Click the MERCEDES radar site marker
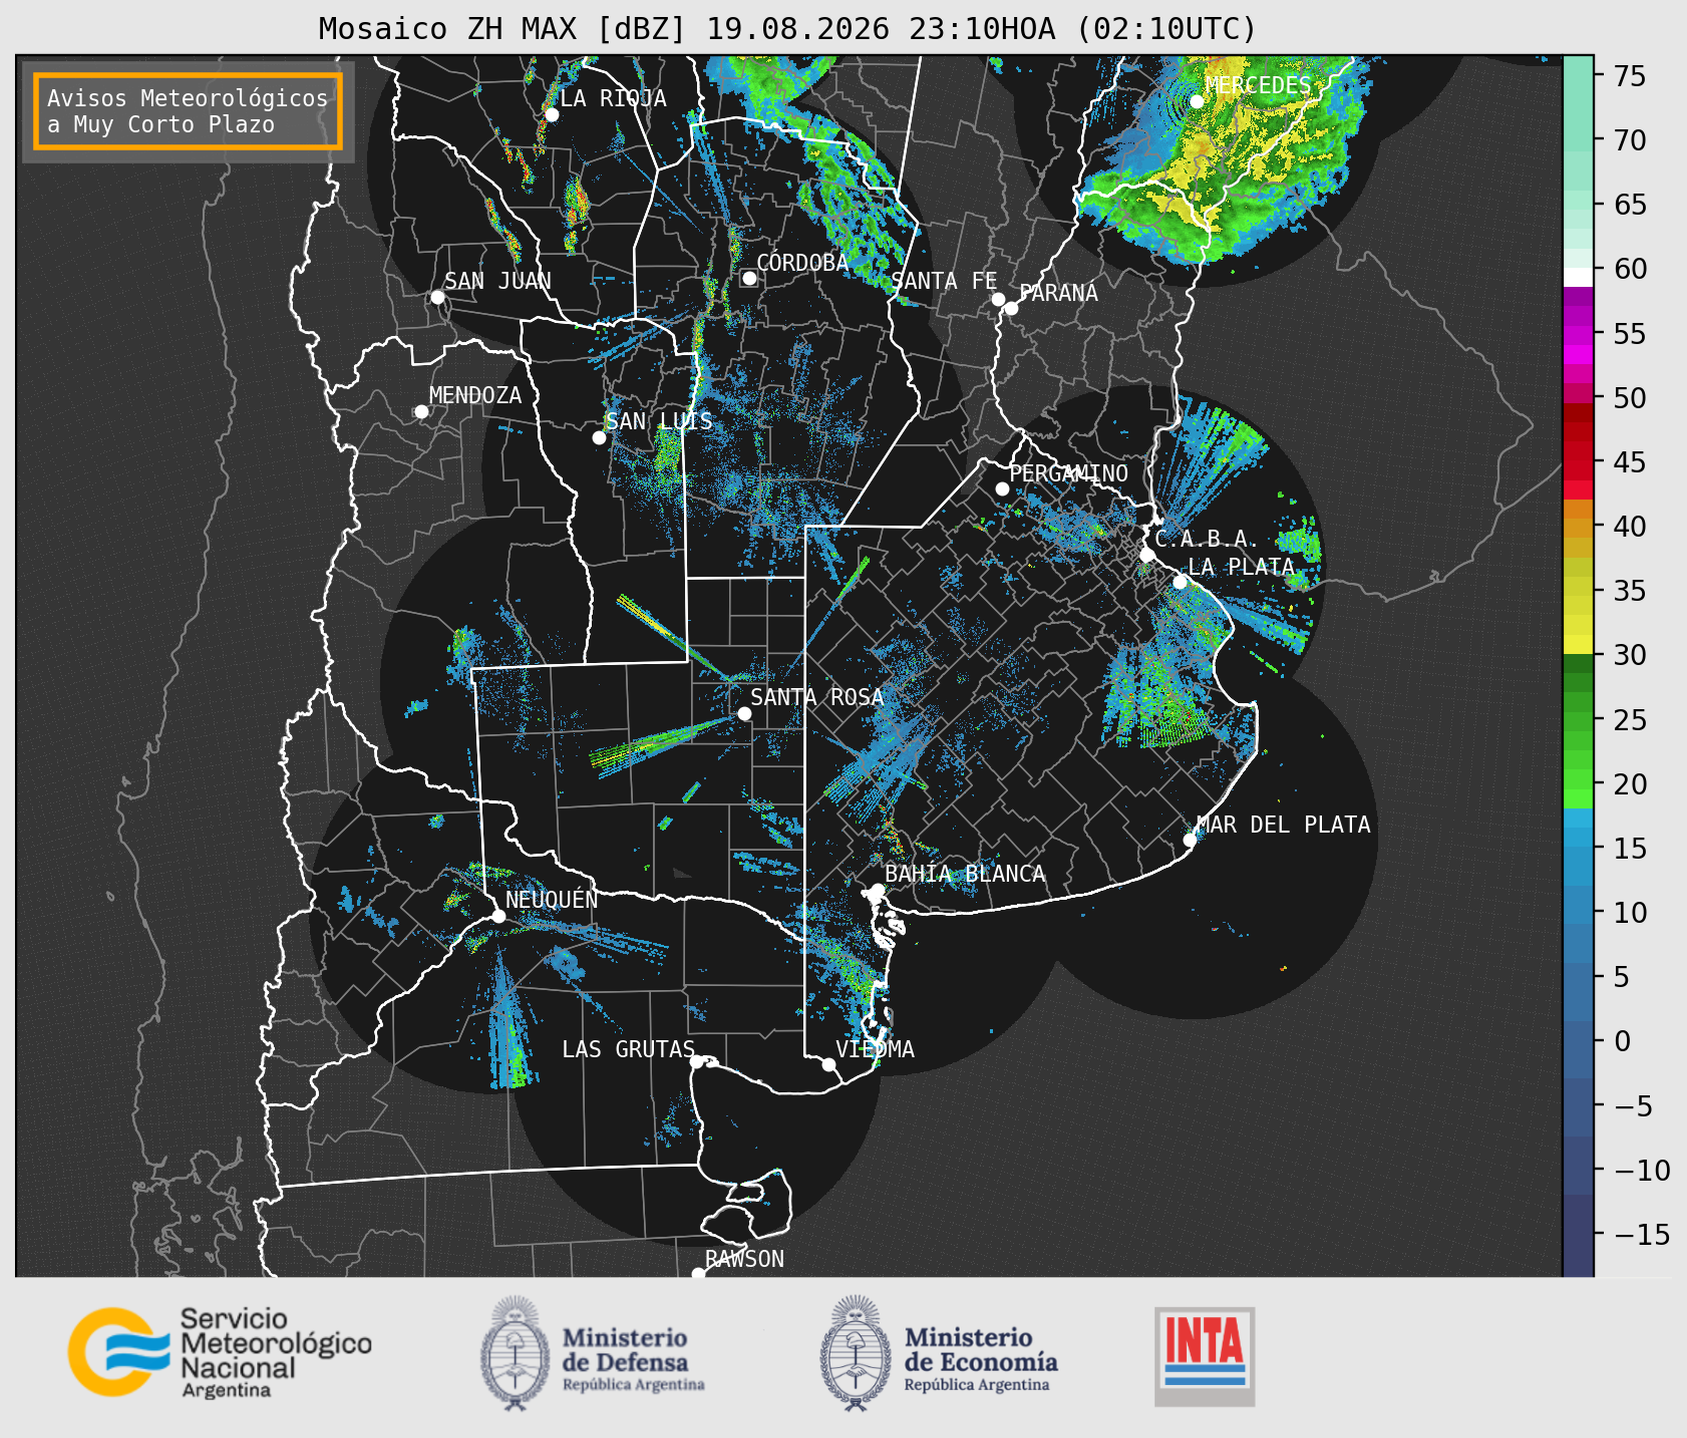 1196,101
